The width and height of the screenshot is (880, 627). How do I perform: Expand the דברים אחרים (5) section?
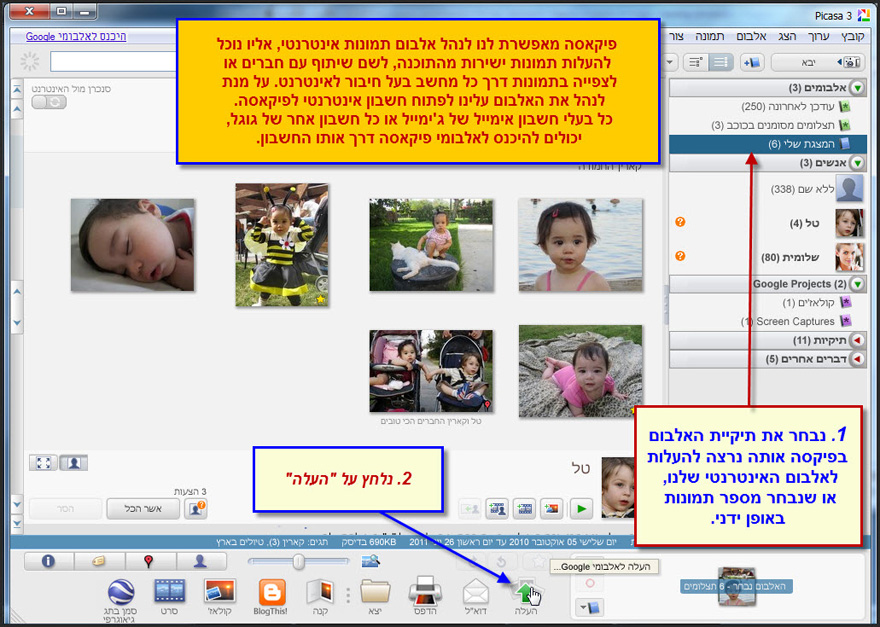(857, 359)
